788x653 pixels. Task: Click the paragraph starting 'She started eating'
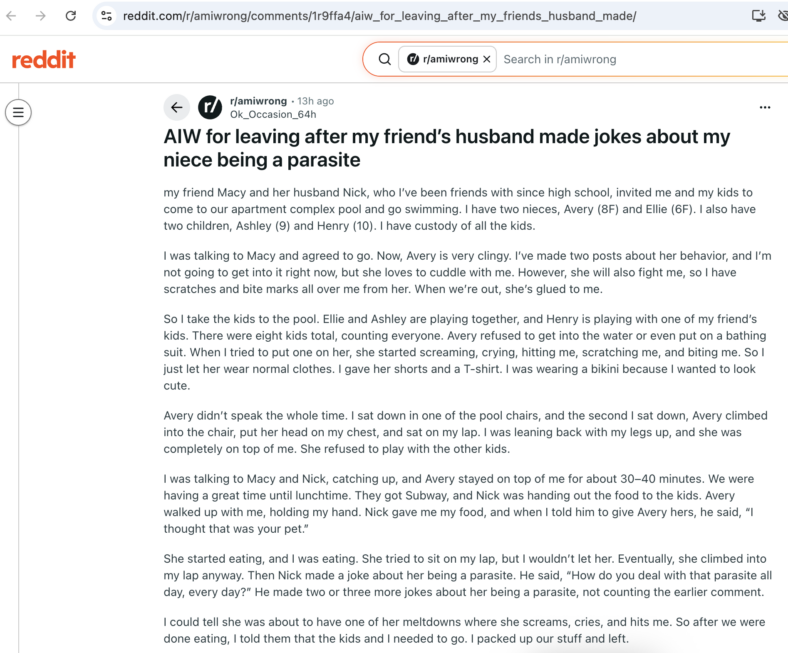[x=467, y=576]
